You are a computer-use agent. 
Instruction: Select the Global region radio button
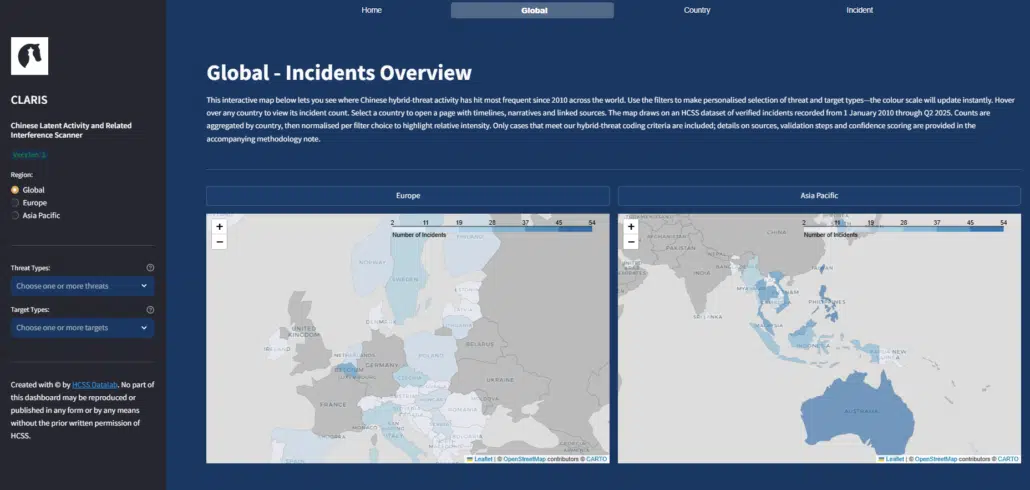(x=15, y=189)
